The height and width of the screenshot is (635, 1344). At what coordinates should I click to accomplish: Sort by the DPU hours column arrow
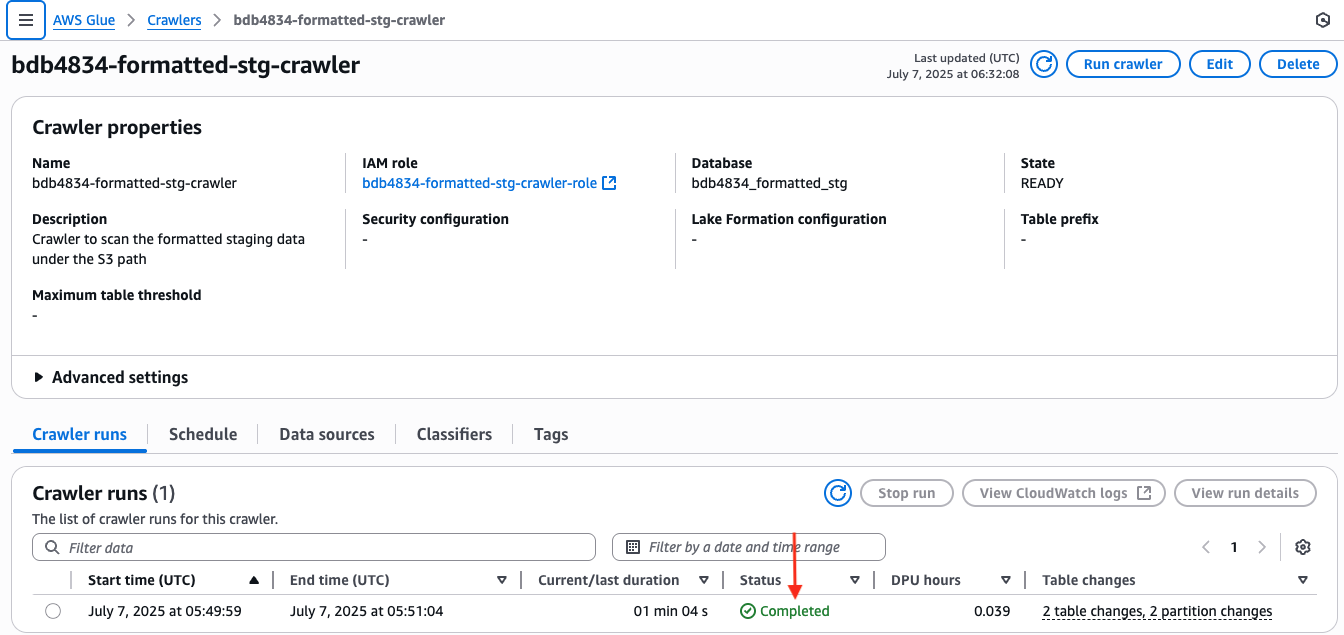tap(1006, 580)
